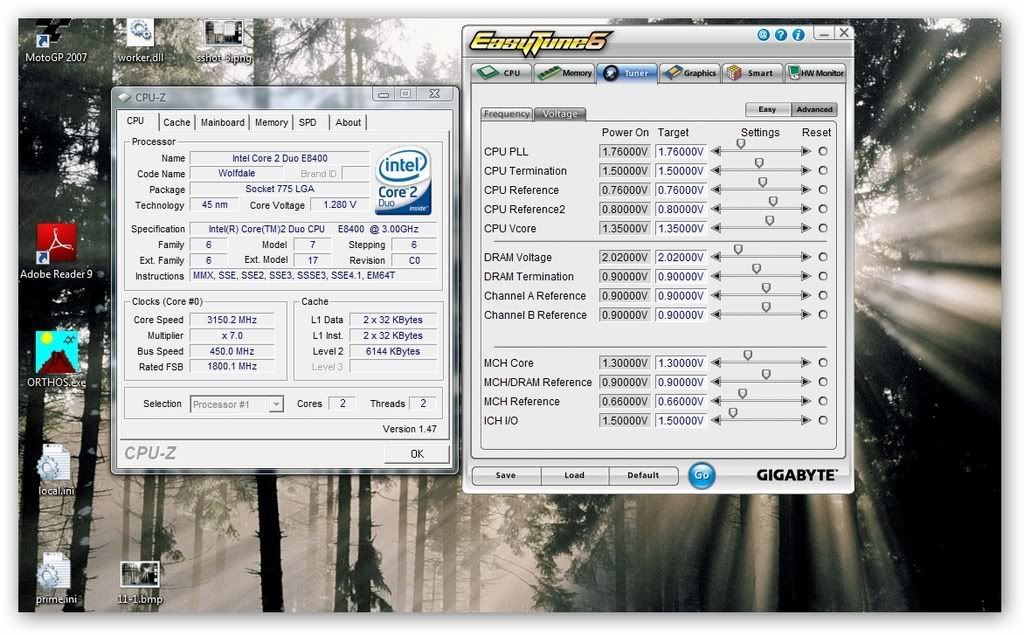Decrease DRAM Termination with left arrow
Viewport: 1024px width, 635px height.
(x=716, y=276)
